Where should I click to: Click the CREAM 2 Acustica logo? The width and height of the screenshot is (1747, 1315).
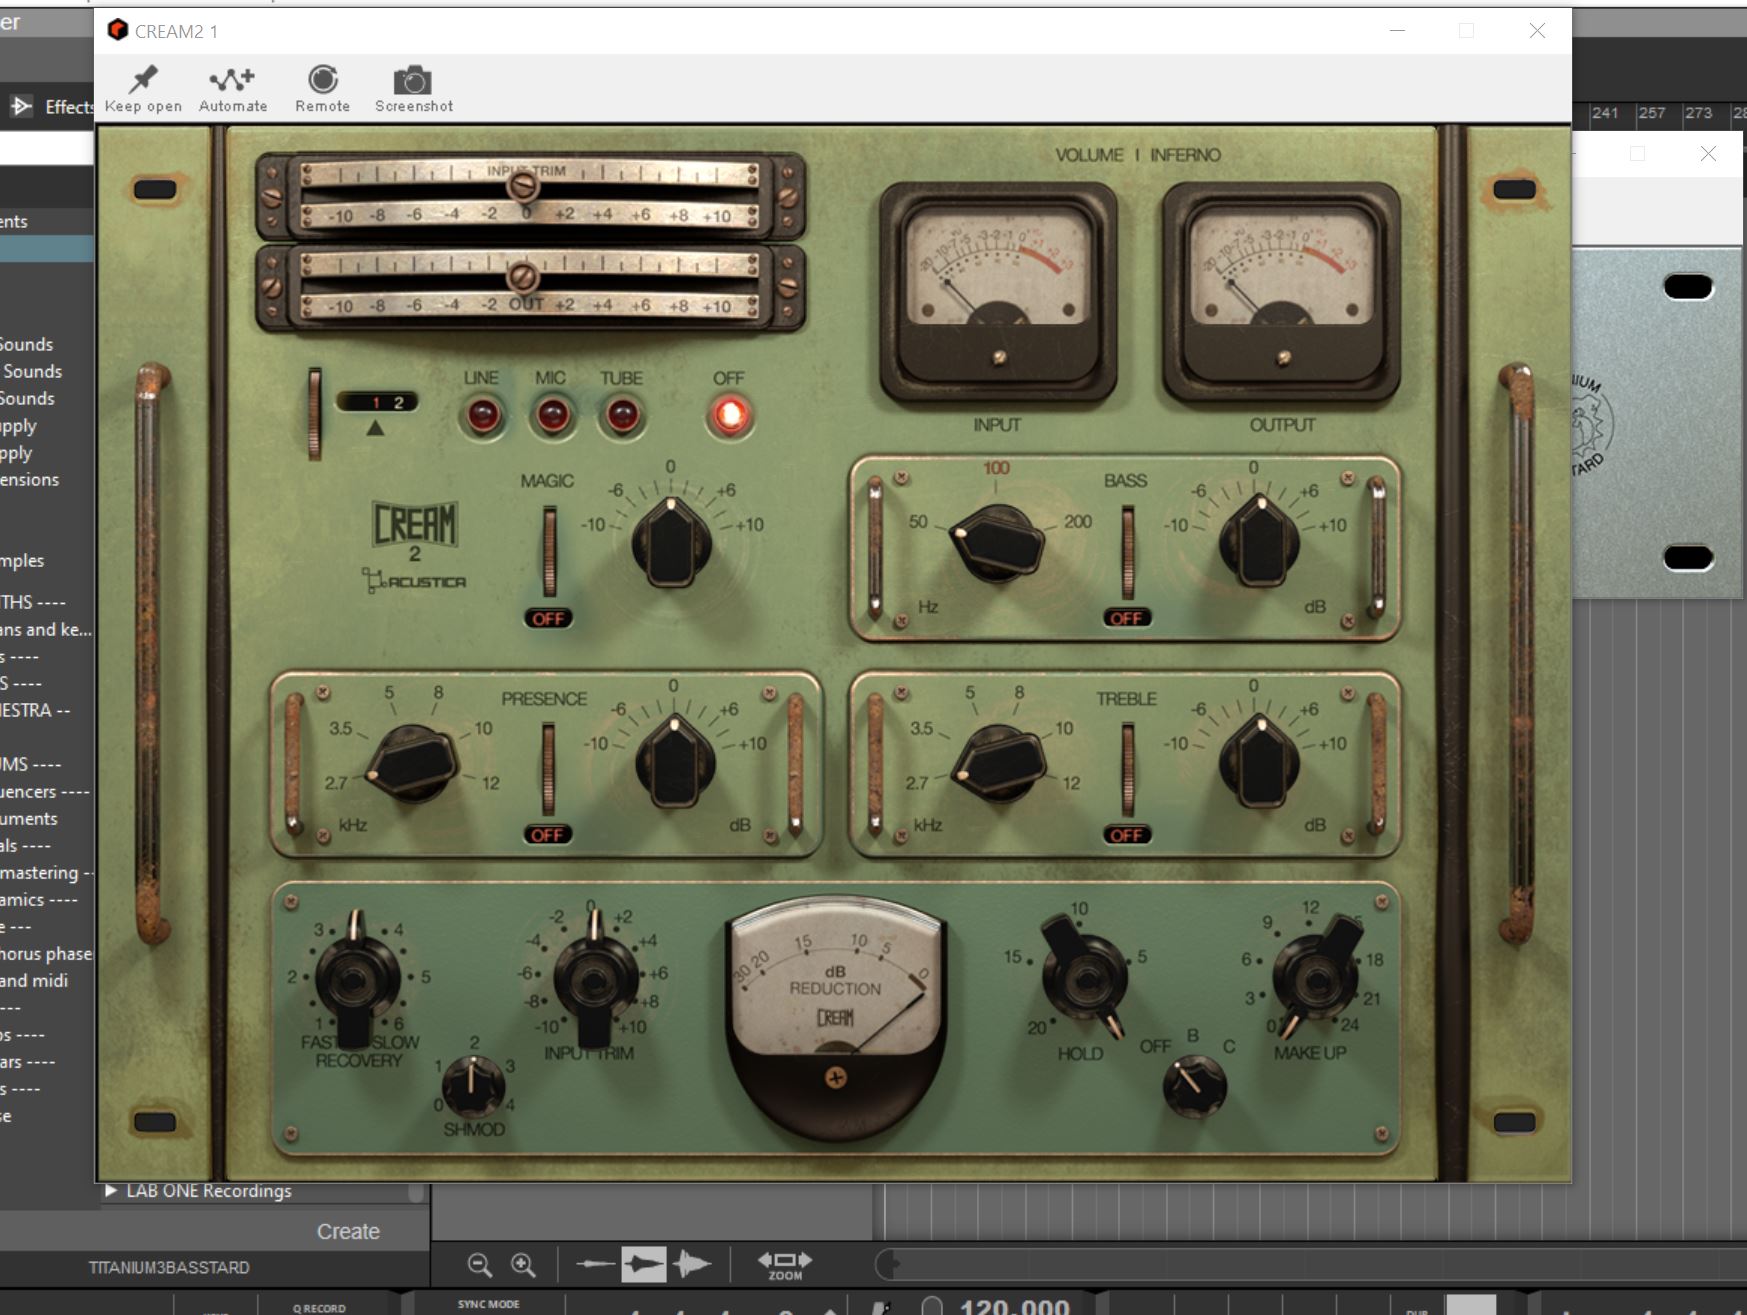click(x=415, y=546)
